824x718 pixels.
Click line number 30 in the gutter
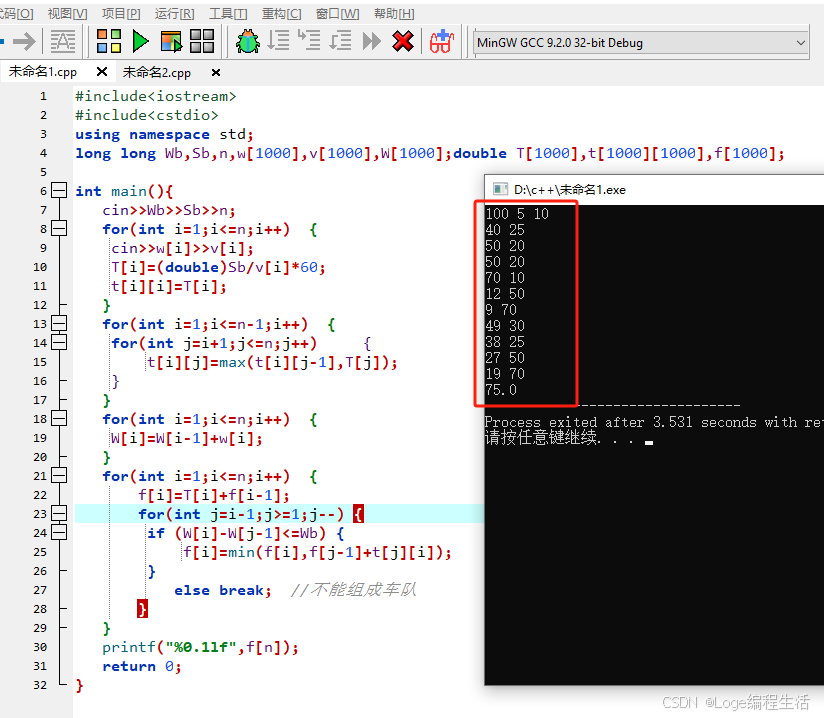pos(40,647)
